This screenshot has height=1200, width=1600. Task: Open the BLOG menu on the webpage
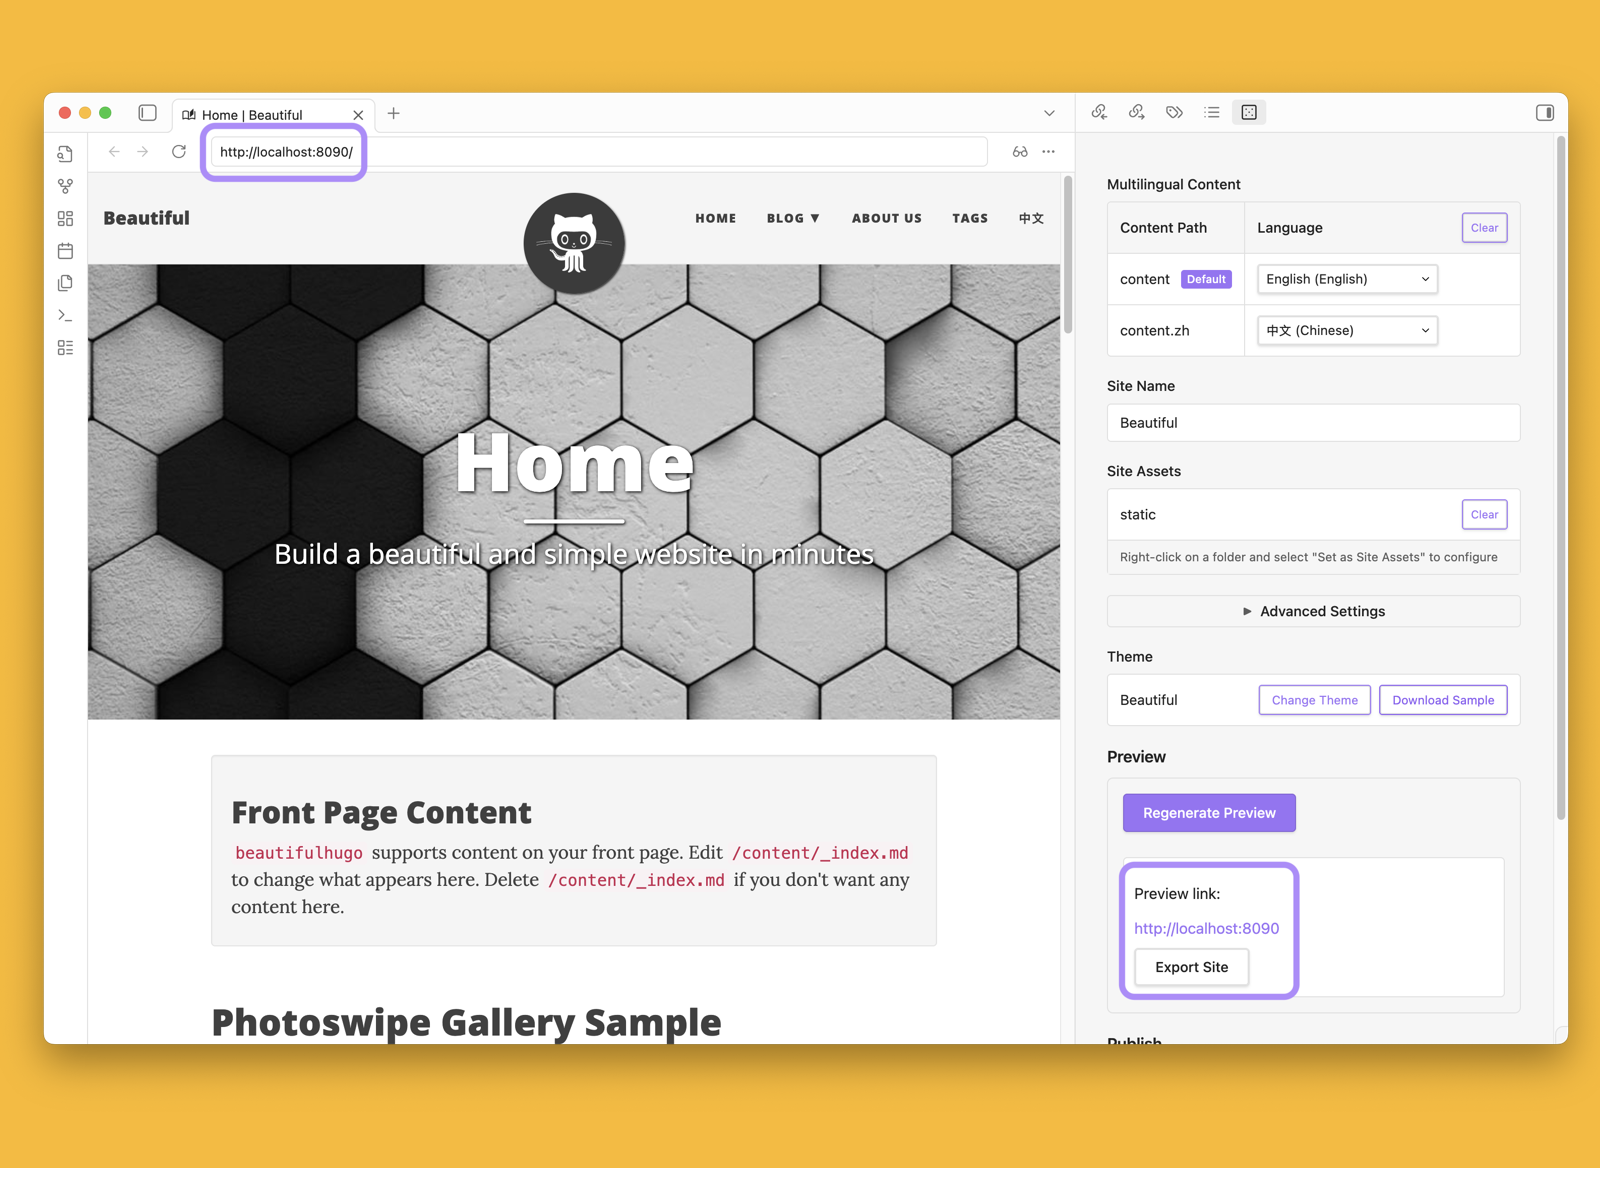(x=793, y=218)
